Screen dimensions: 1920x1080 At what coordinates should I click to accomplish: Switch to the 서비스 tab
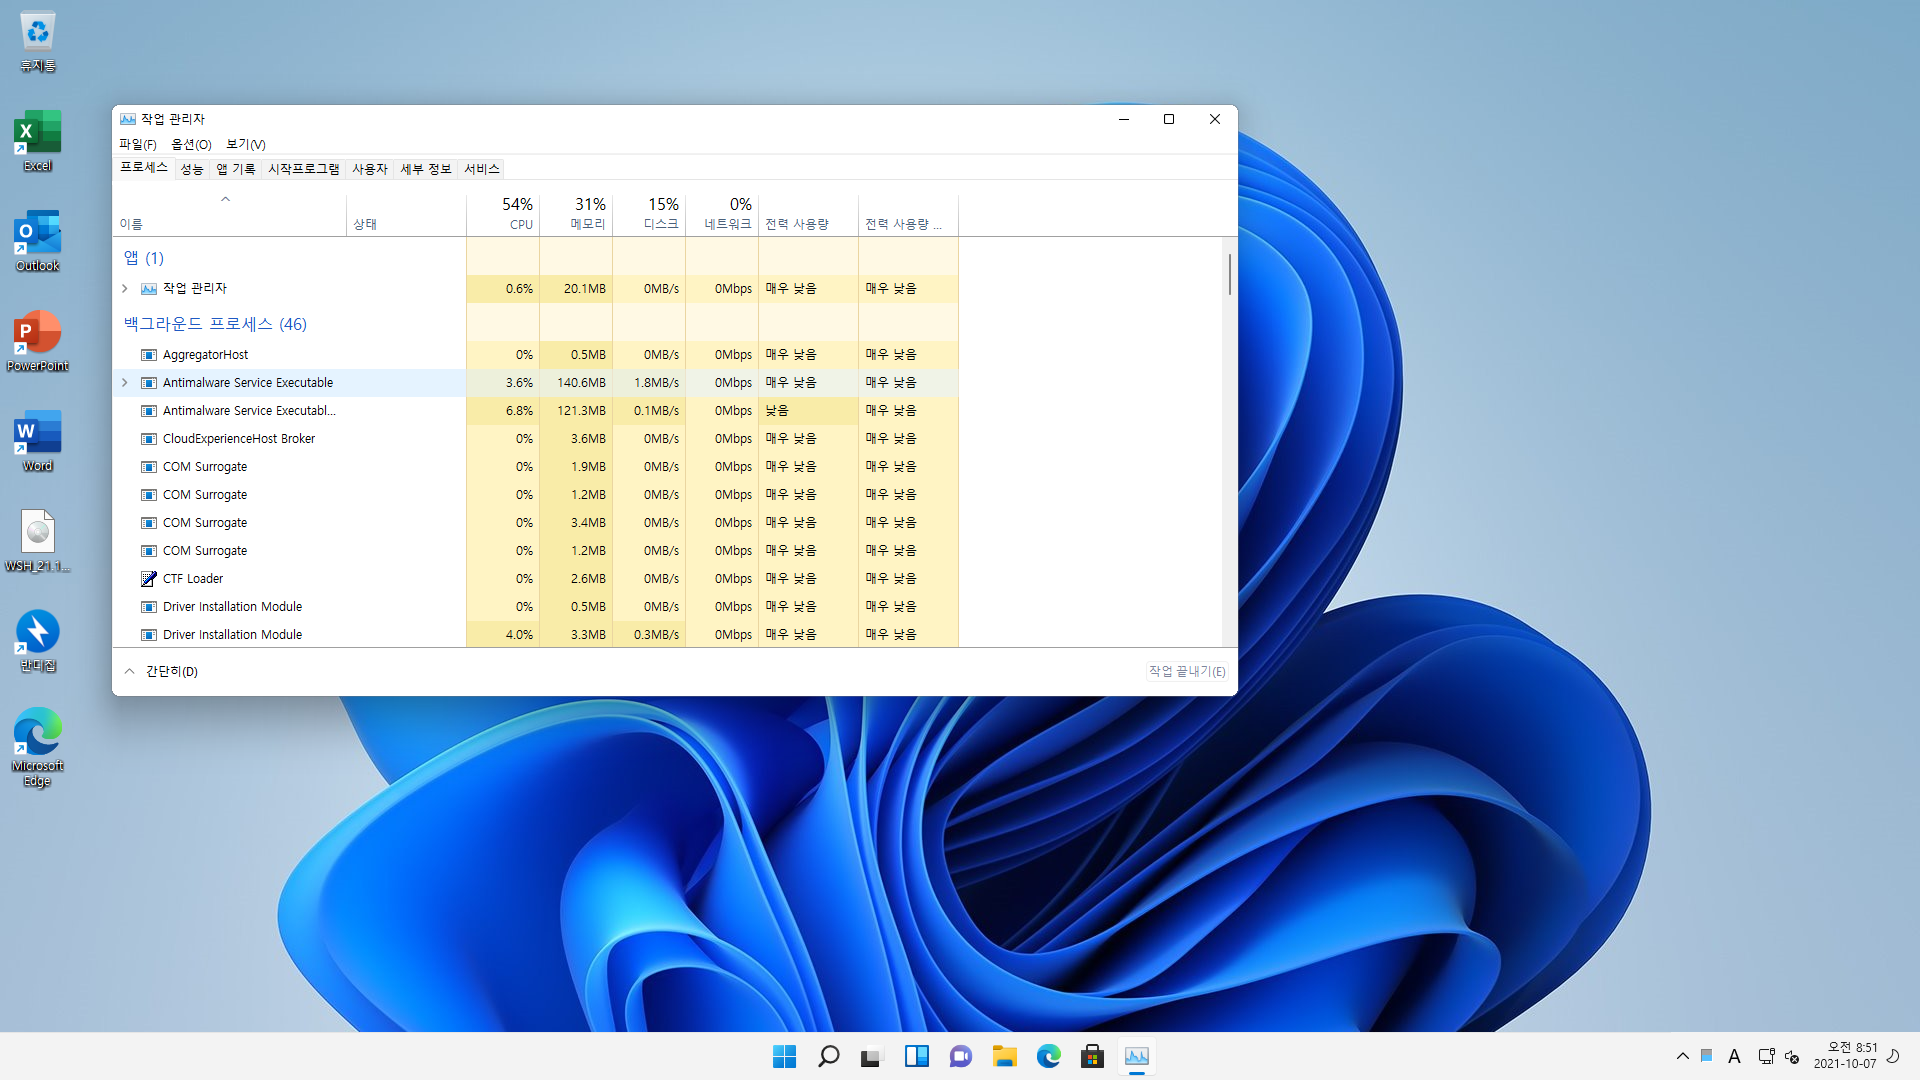(x=482, y=169)
